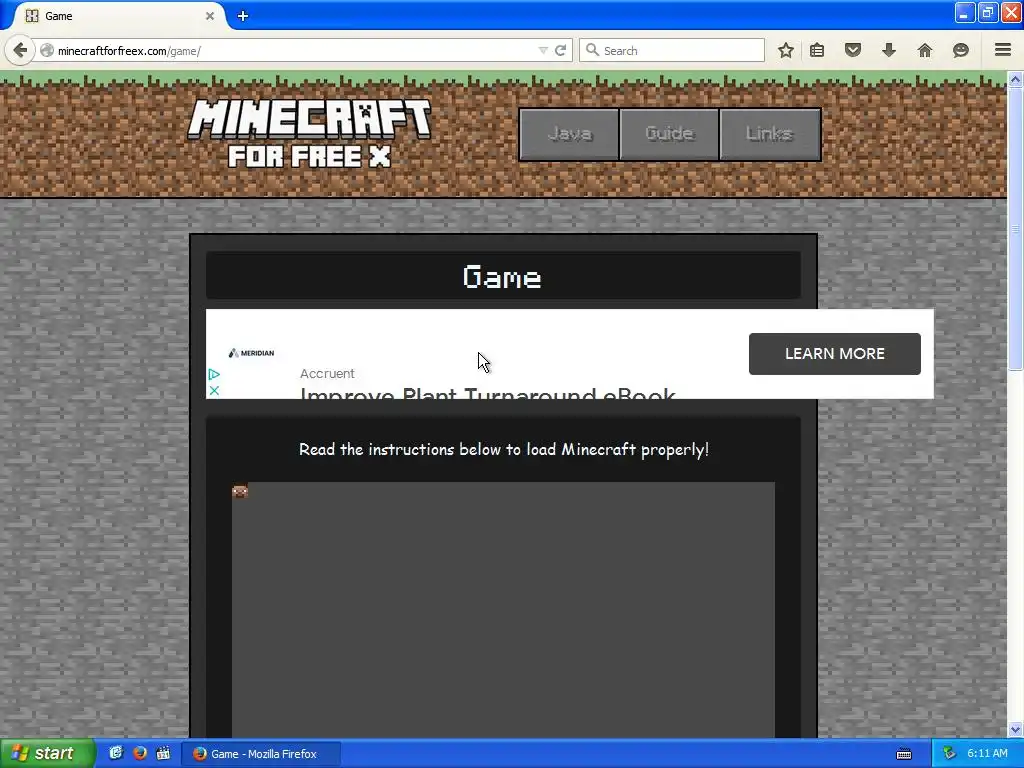1024x768 pixels.
Task: Open the Guide navigation button
Action: point(669,134)
